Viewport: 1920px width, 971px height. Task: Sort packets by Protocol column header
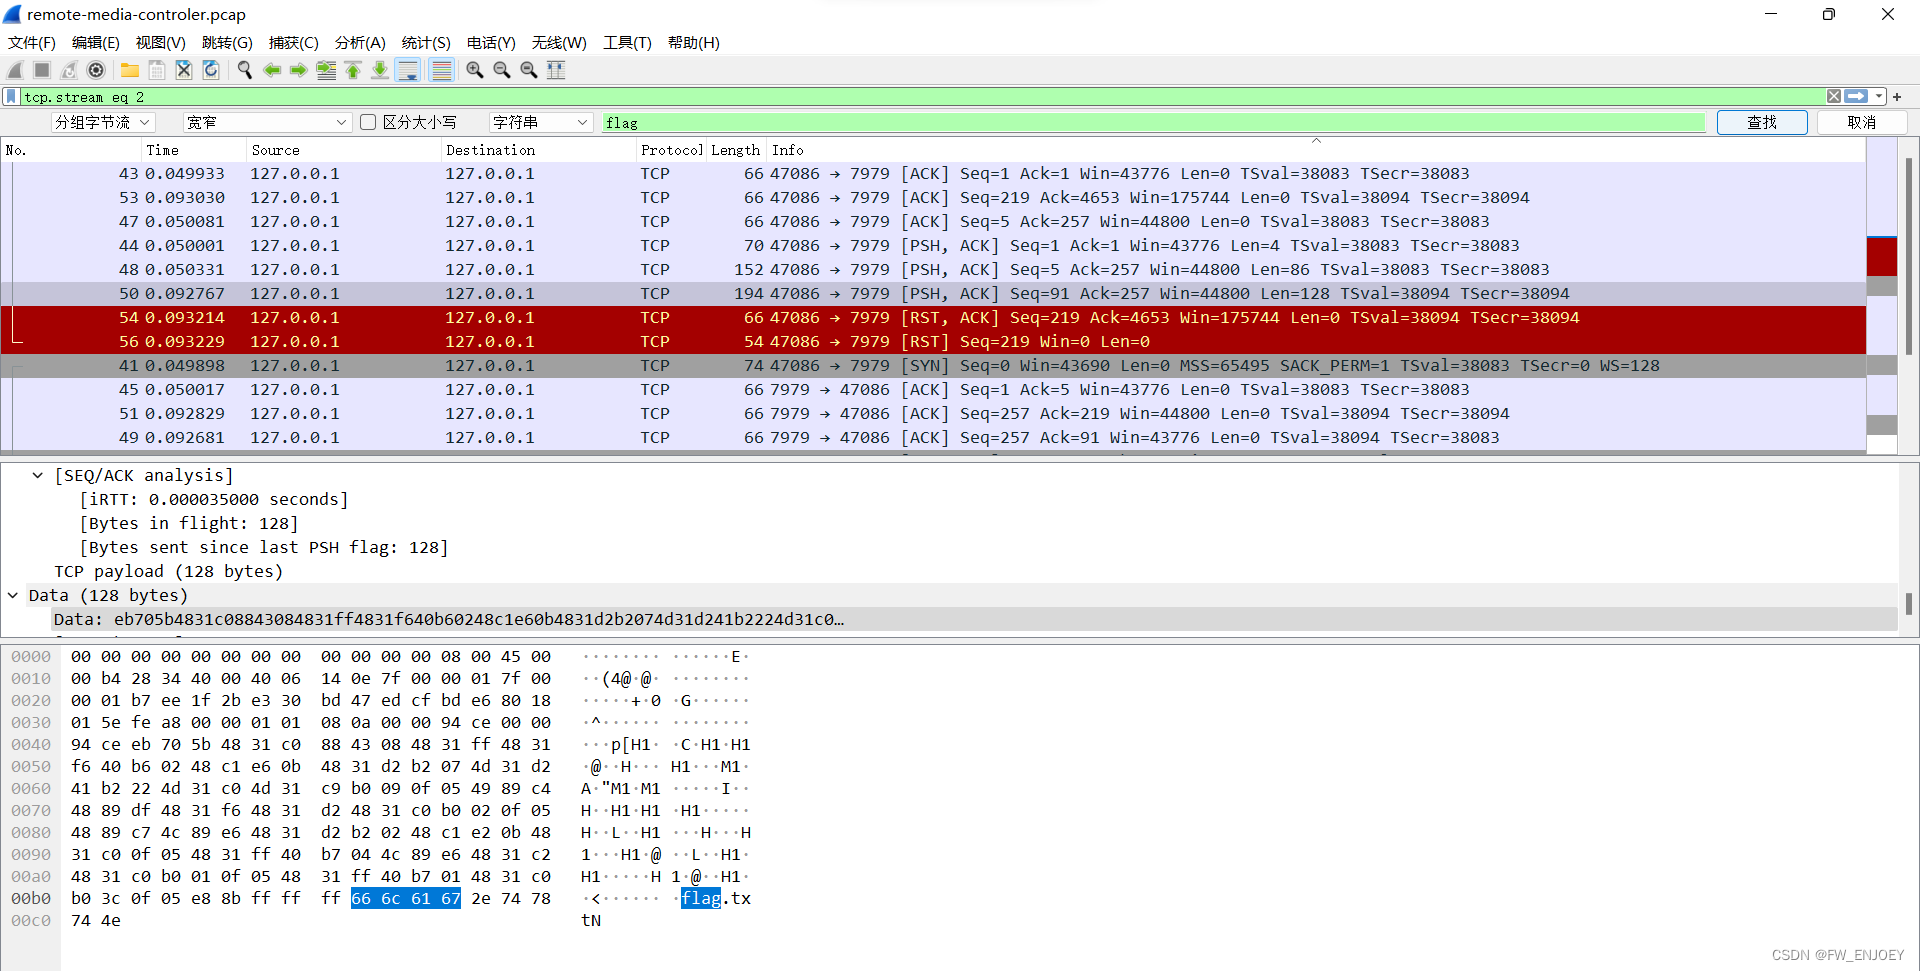(672, 150)
